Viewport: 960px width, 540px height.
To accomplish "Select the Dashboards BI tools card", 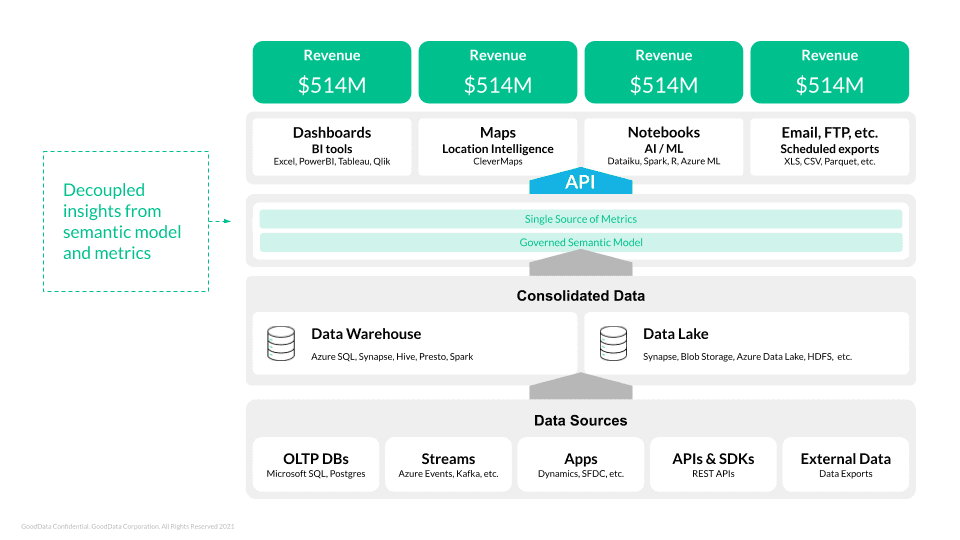I will [x=332, y=147].
